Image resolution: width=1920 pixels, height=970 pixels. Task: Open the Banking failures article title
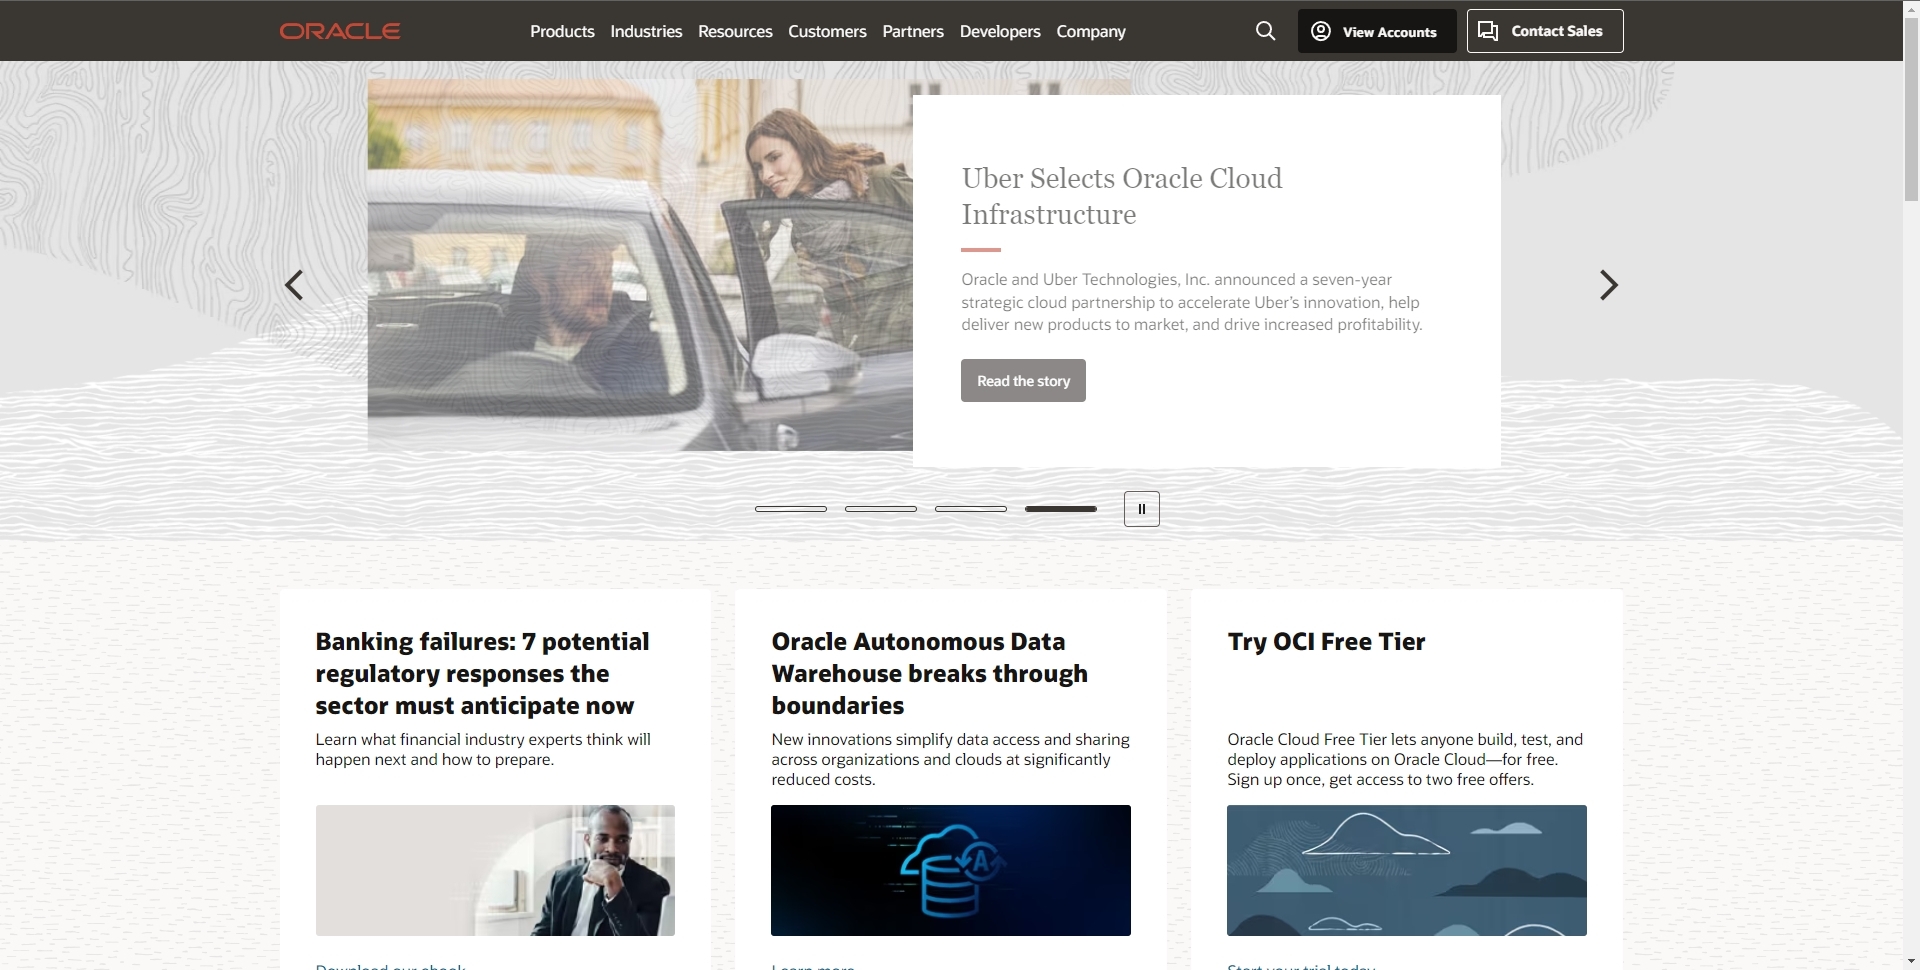pyautogui.click(x=482, y=673)
